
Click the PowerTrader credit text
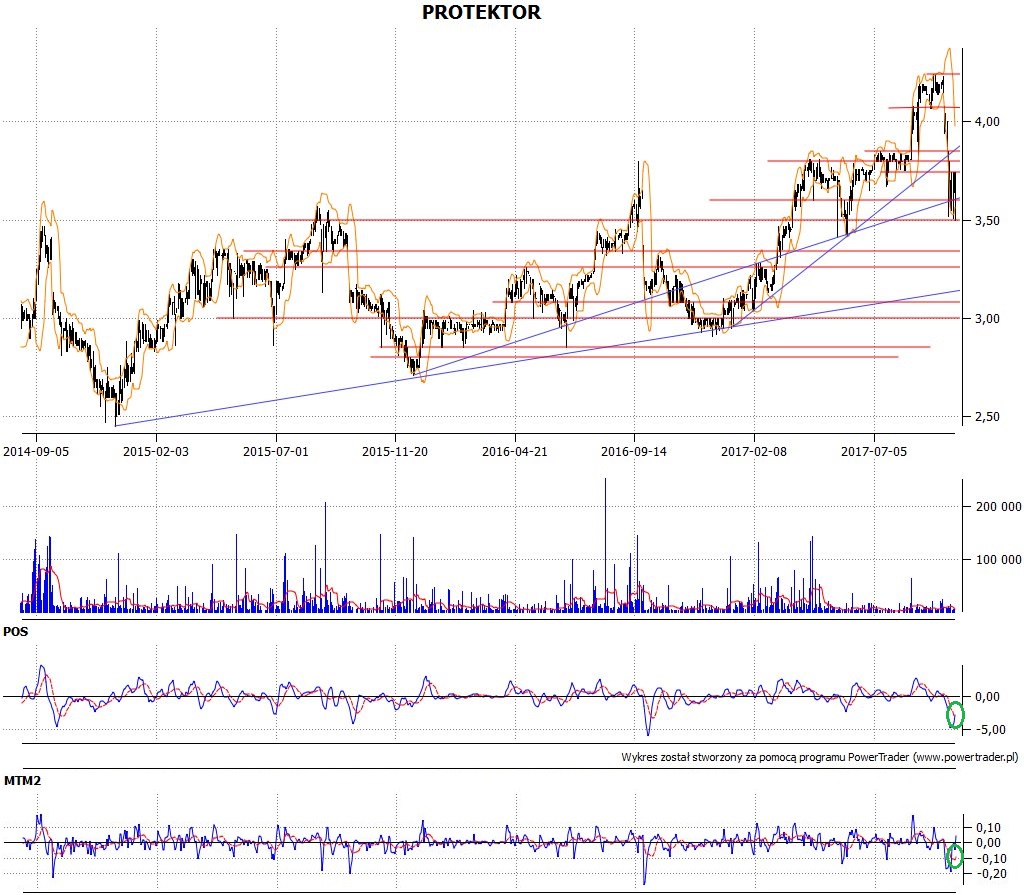pos(820,757)
